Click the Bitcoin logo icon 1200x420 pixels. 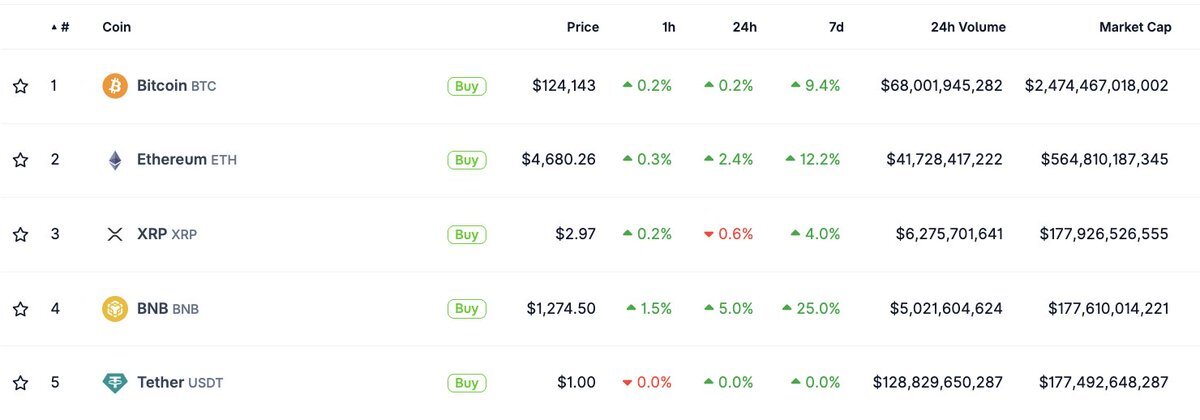coord(115,86)
